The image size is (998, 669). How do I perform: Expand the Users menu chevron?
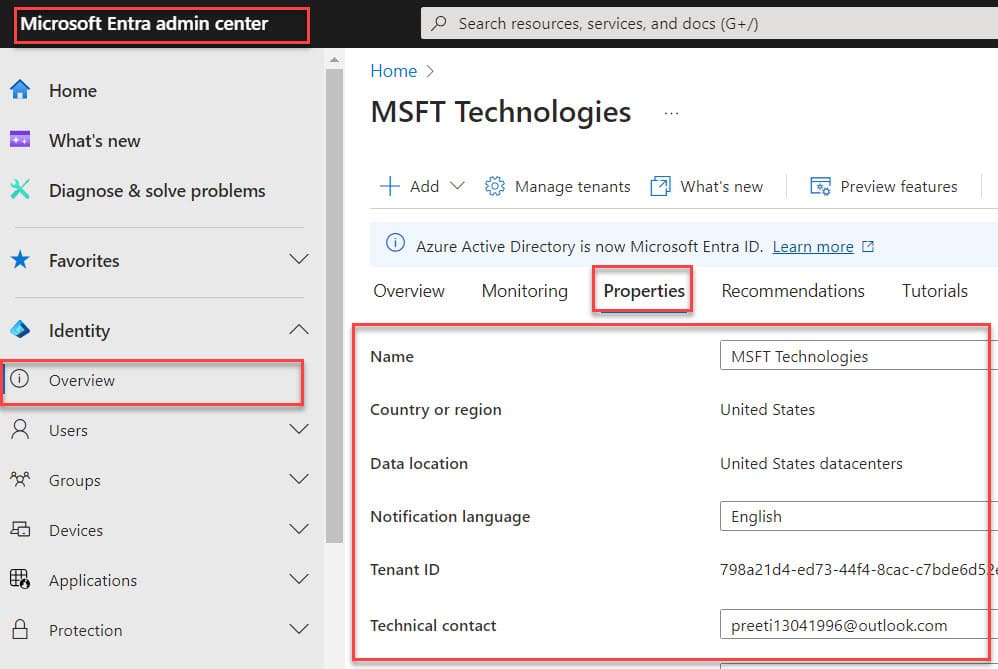(x=299, y=429)
